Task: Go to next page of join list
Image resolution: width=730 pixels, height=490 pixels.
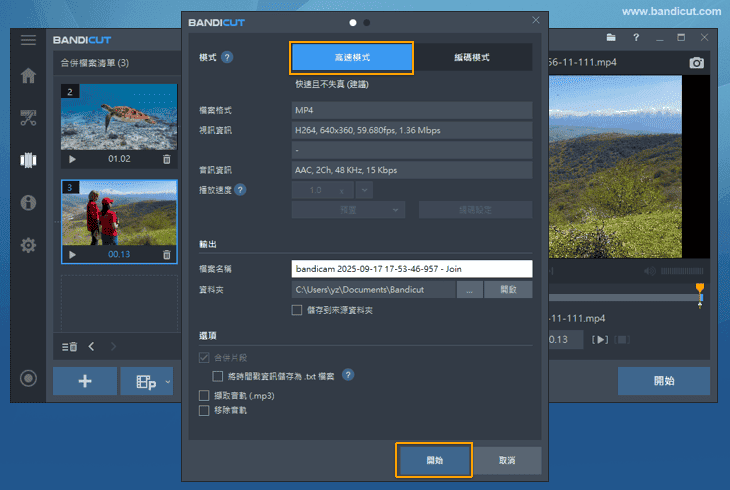Action: click(113, 347)
